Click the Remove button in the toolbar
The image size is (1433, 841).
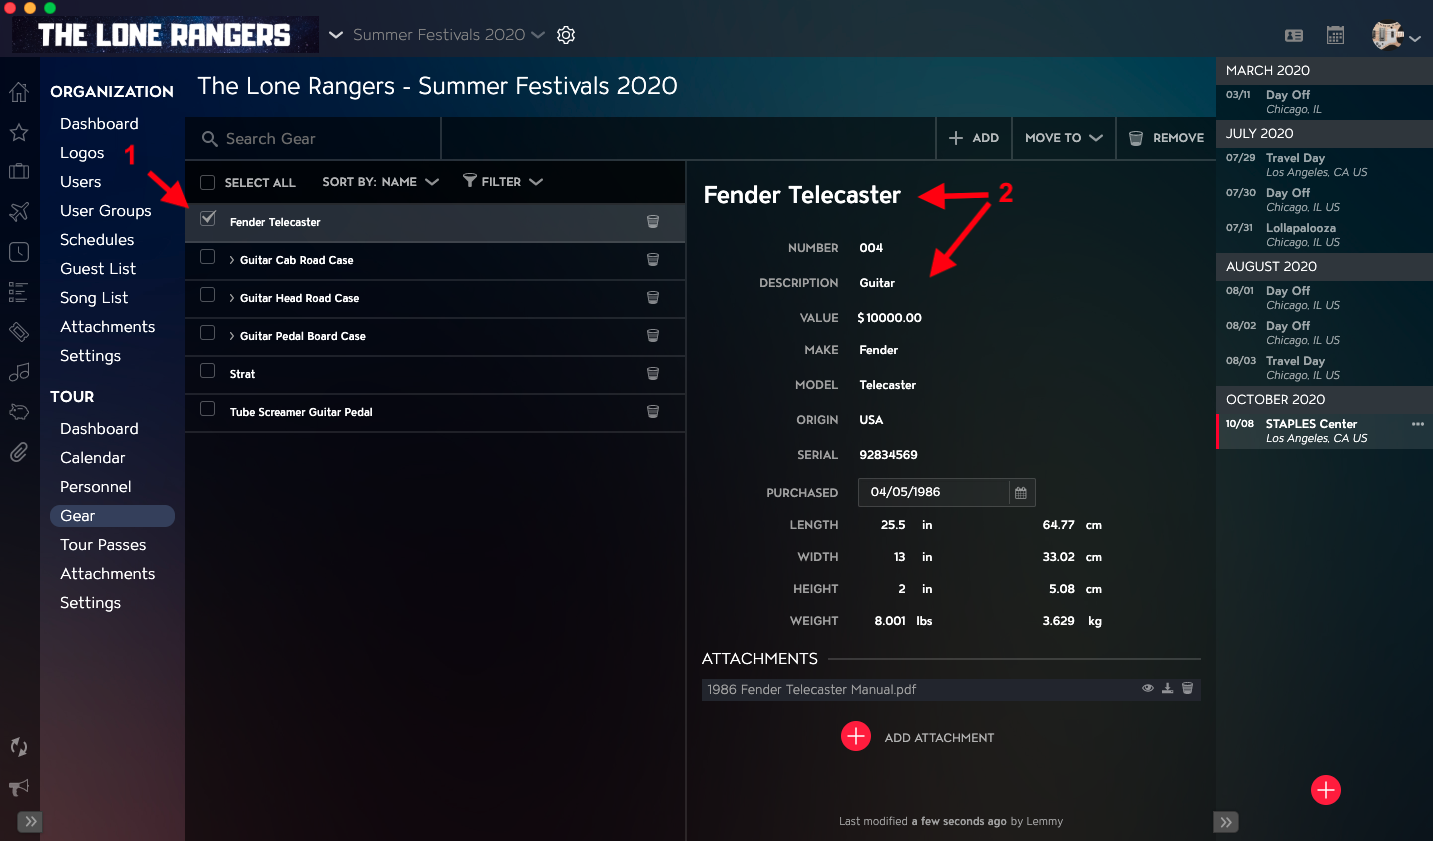[1166, 138]
